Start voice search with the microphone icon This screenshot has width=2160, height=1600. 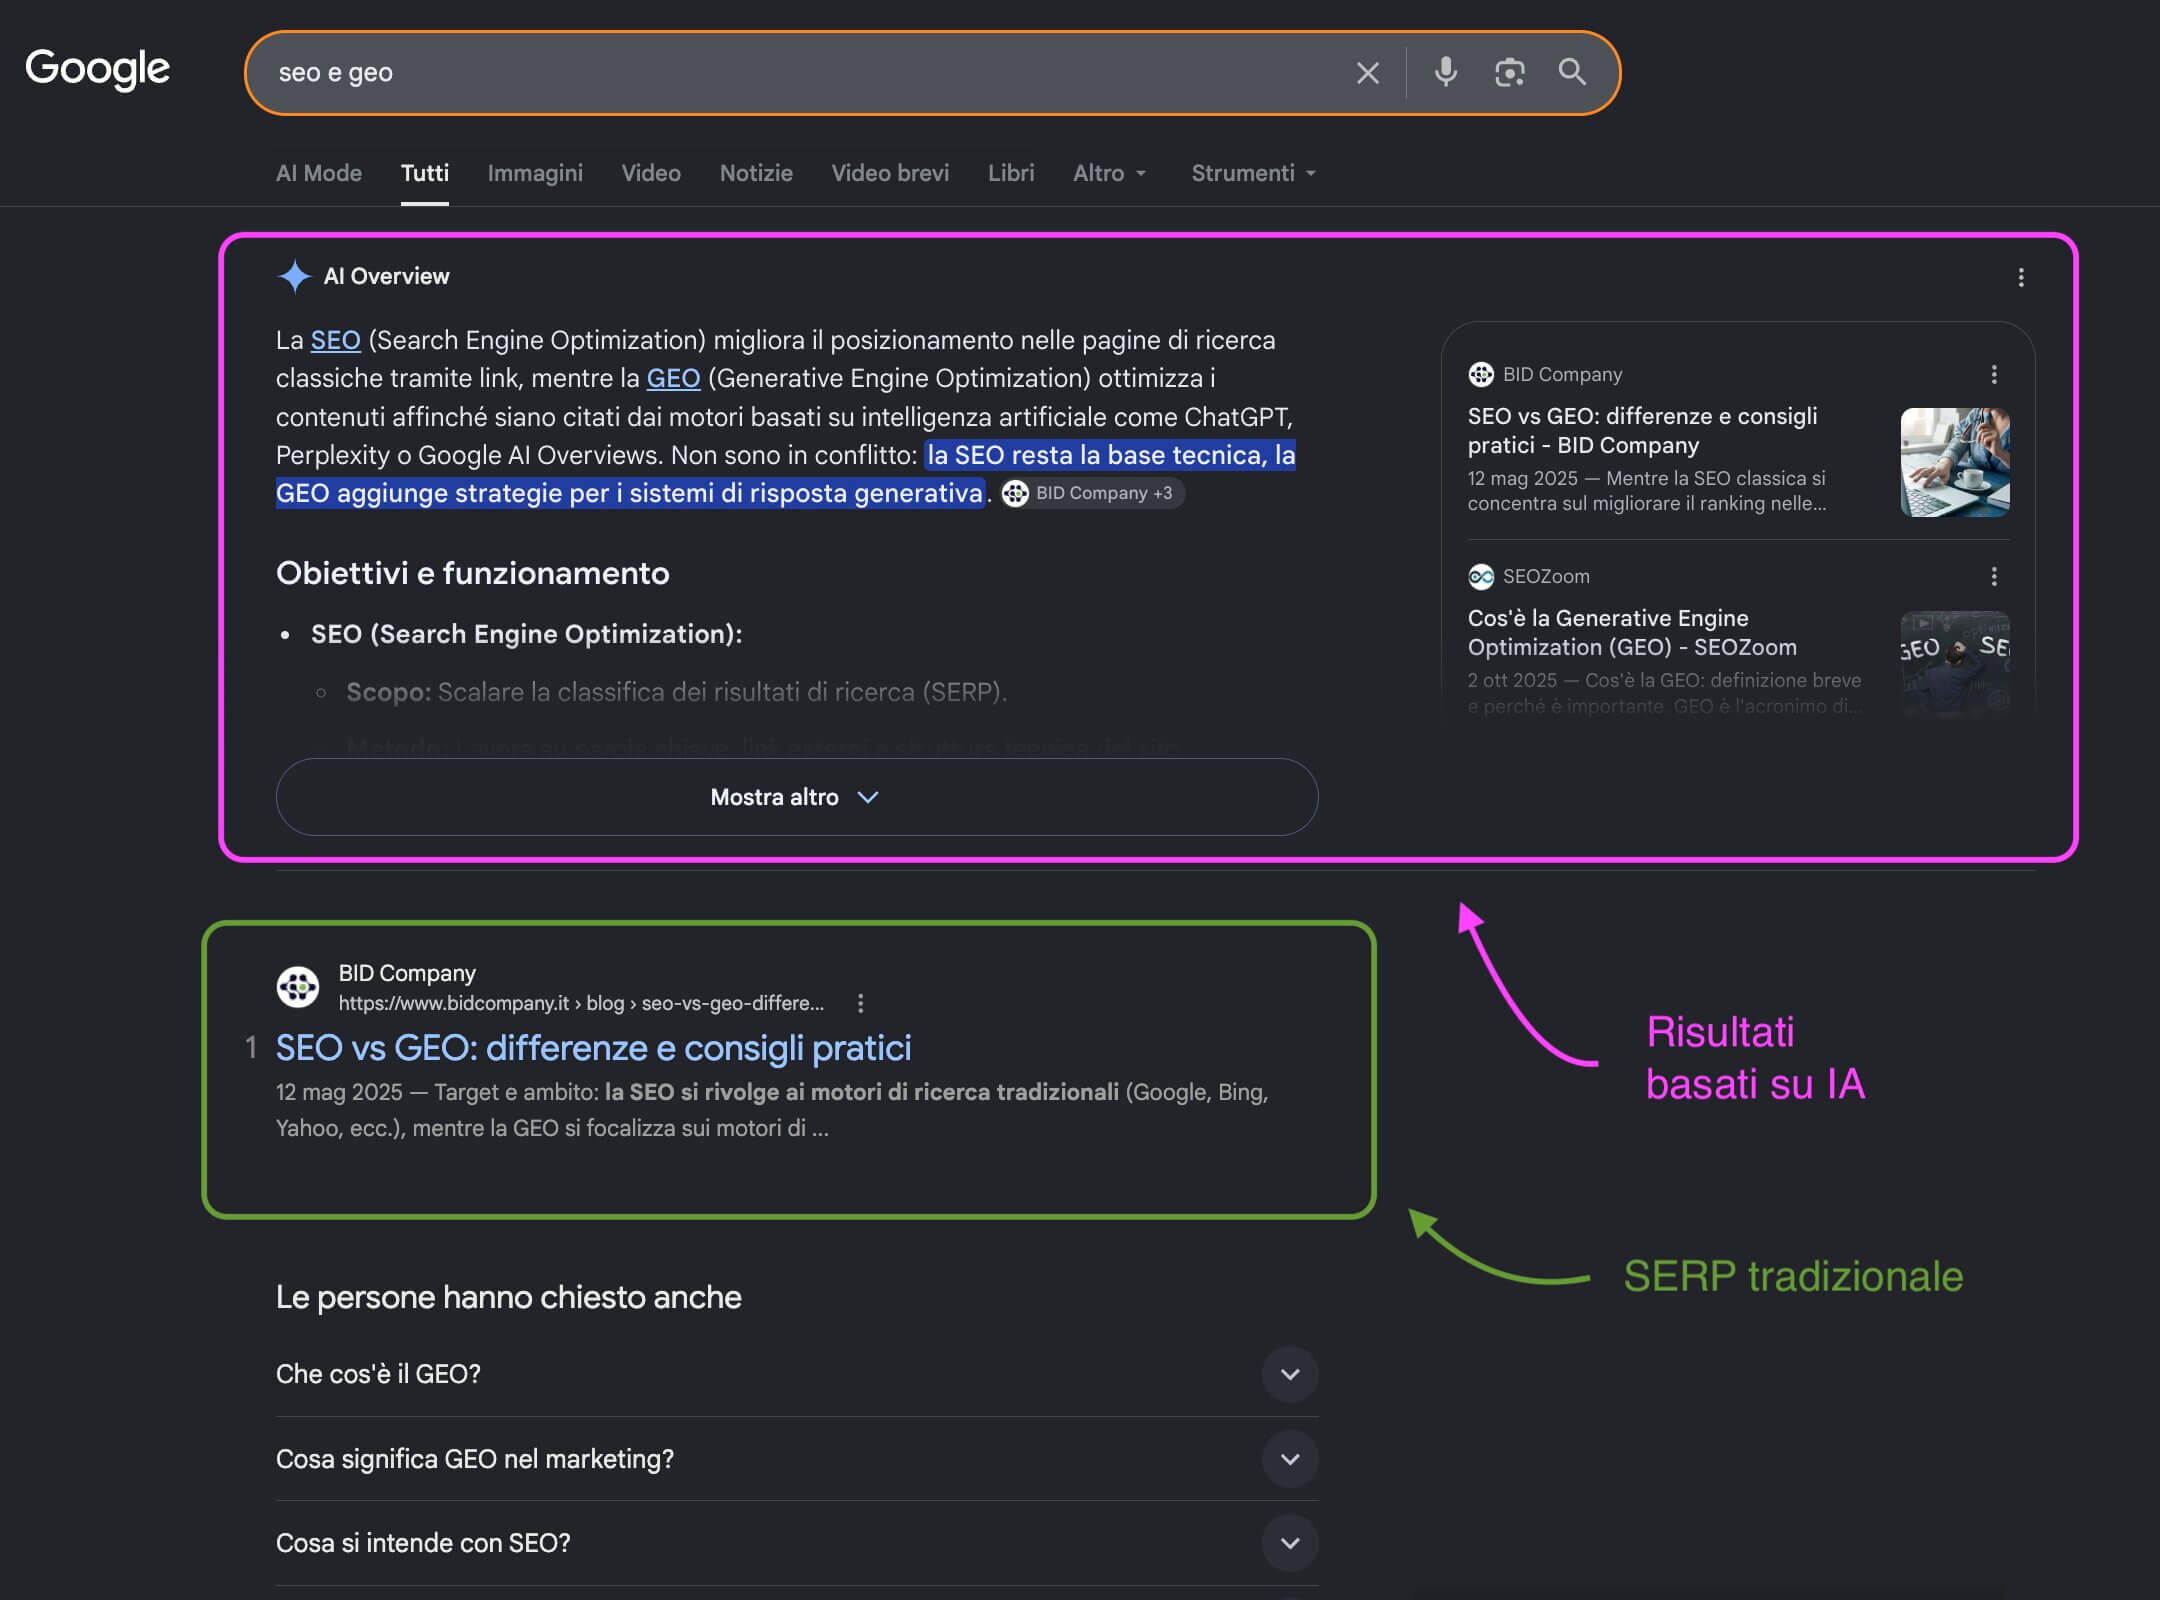pos(1445,72)
